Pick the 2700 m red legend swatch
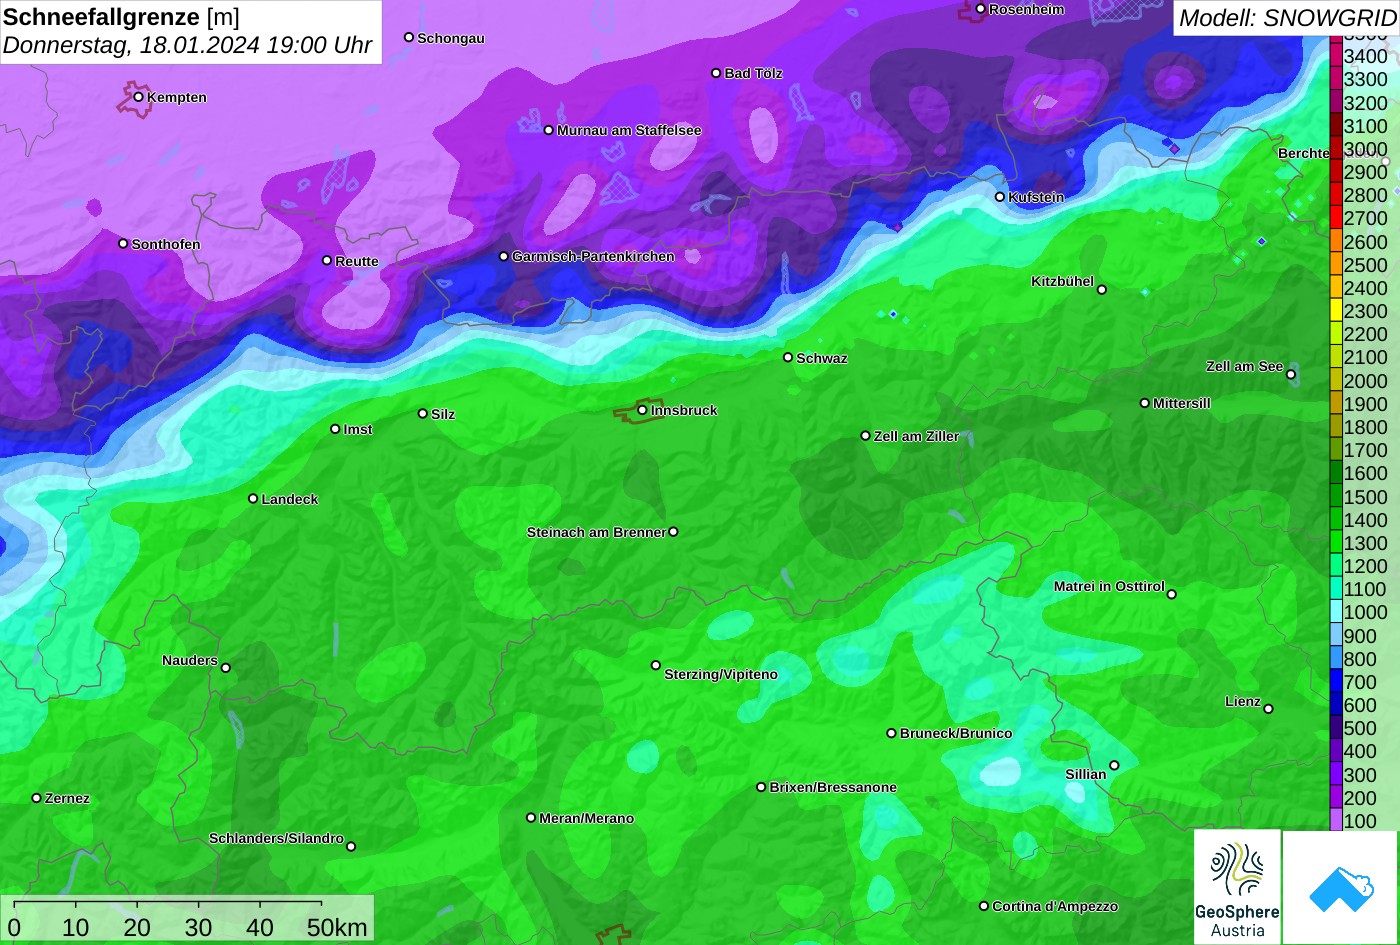Screen dimensions: 1400x945 click(1335, 218)
